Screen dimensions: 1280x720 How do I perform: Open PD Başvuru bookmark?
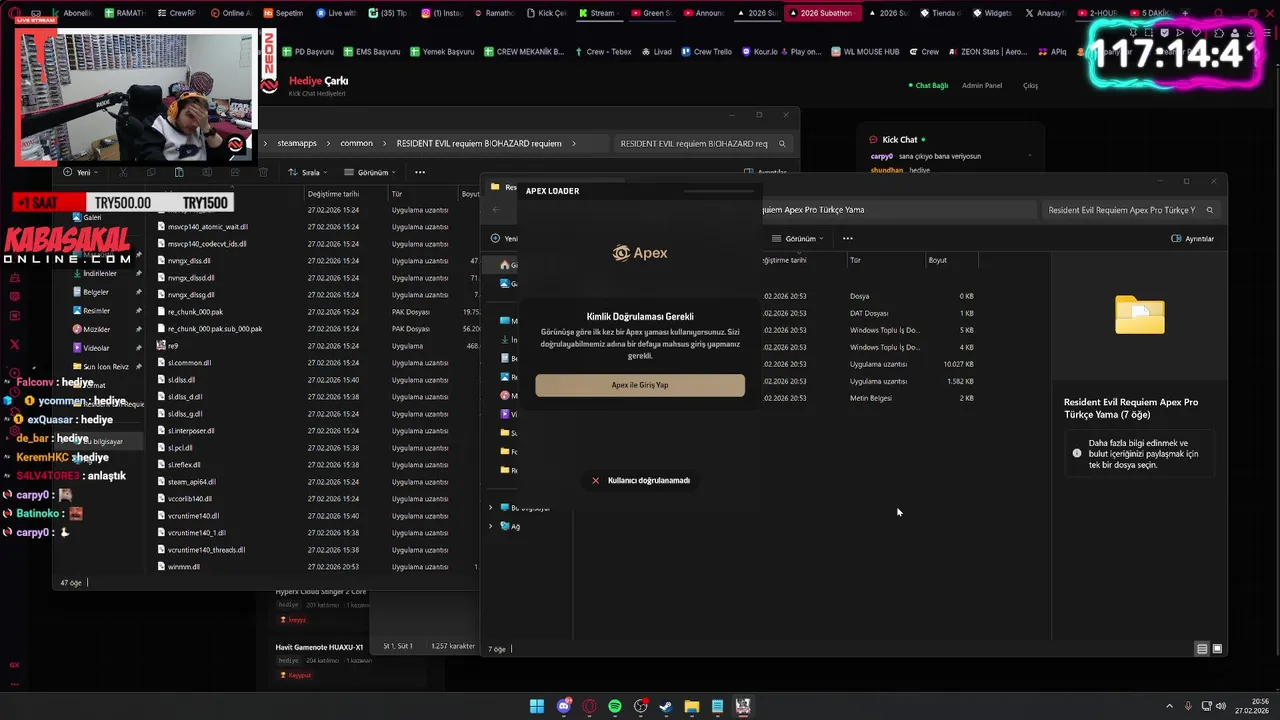[308, 52]
